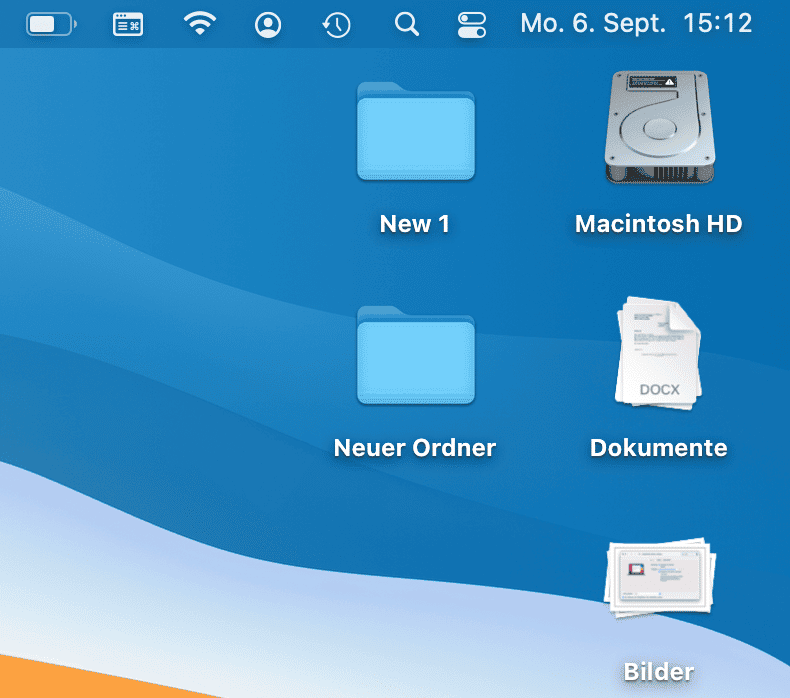Click the date Mo. 6. Sept.
The height and width of the screenshot is (698, 790).
pyautogui.click(x=593, y=24)
